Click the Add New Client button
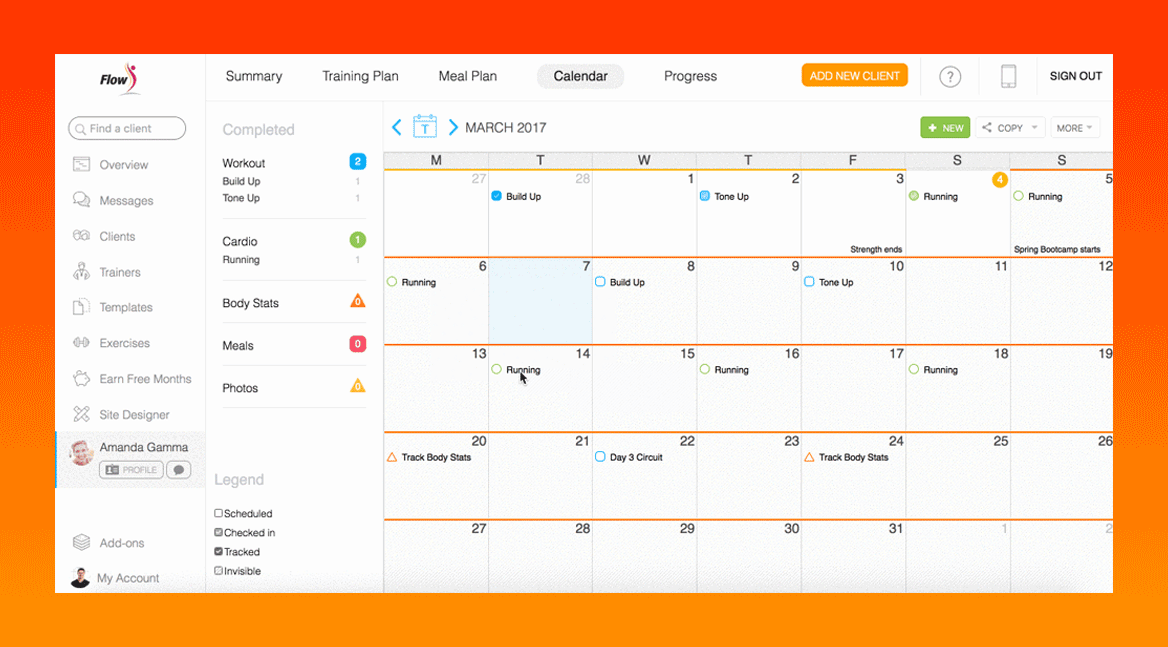Image resolution: width=1168 pixels, height=647 pixels. (854, 76)
